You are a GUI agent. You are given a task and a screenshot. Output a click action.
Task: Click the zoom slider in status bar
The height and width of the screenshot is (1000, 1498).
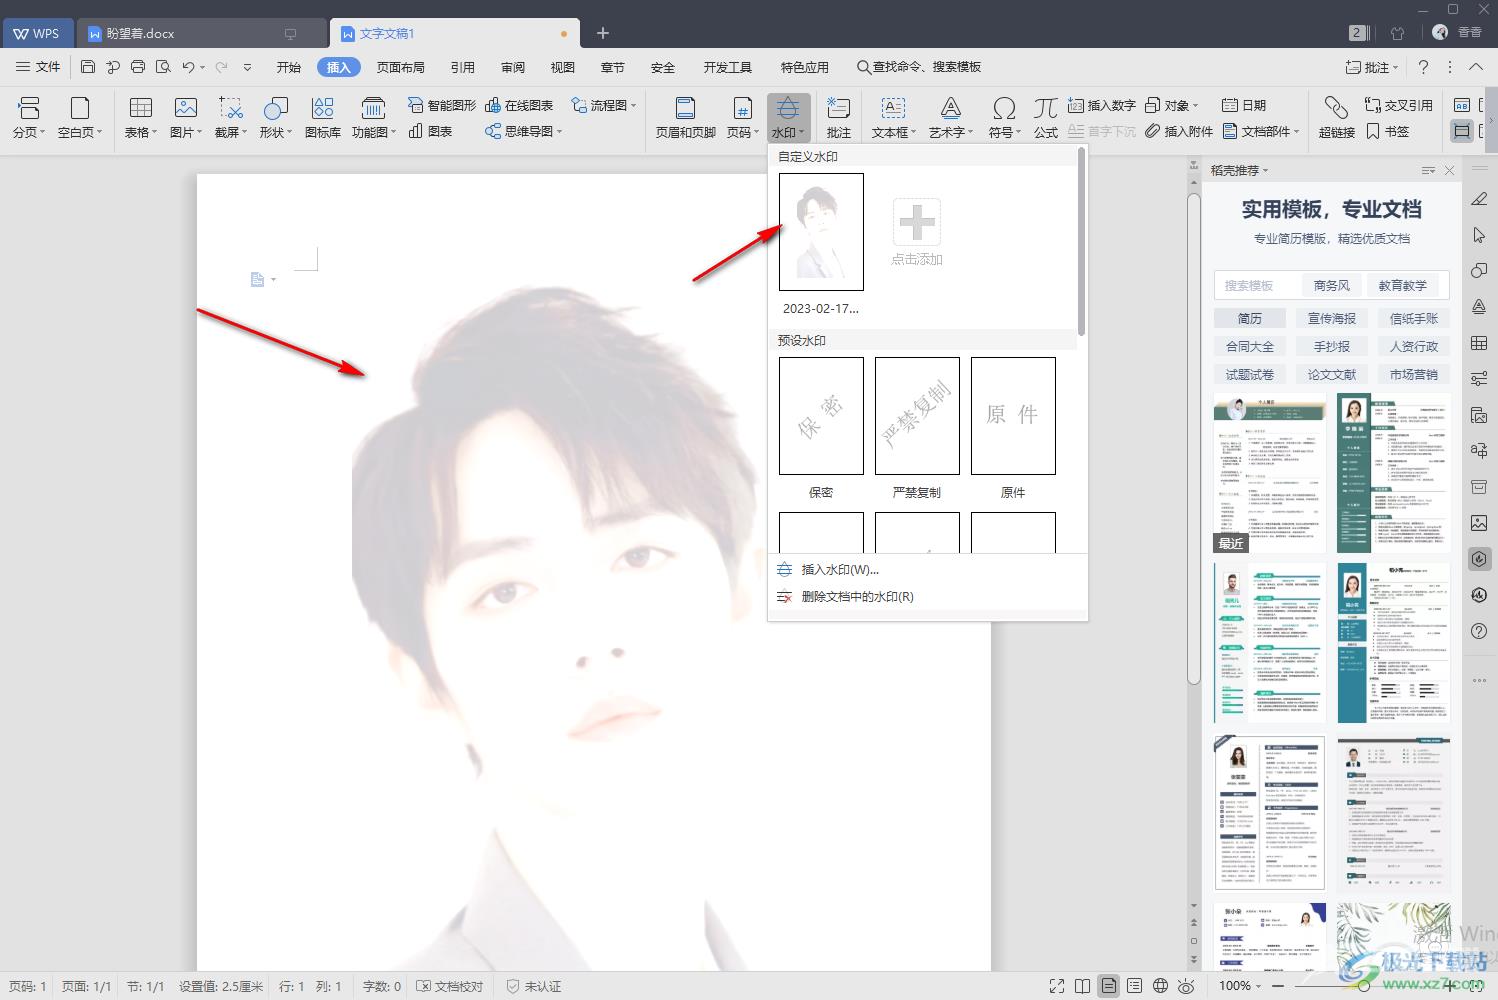click(x=1362, y=986)
